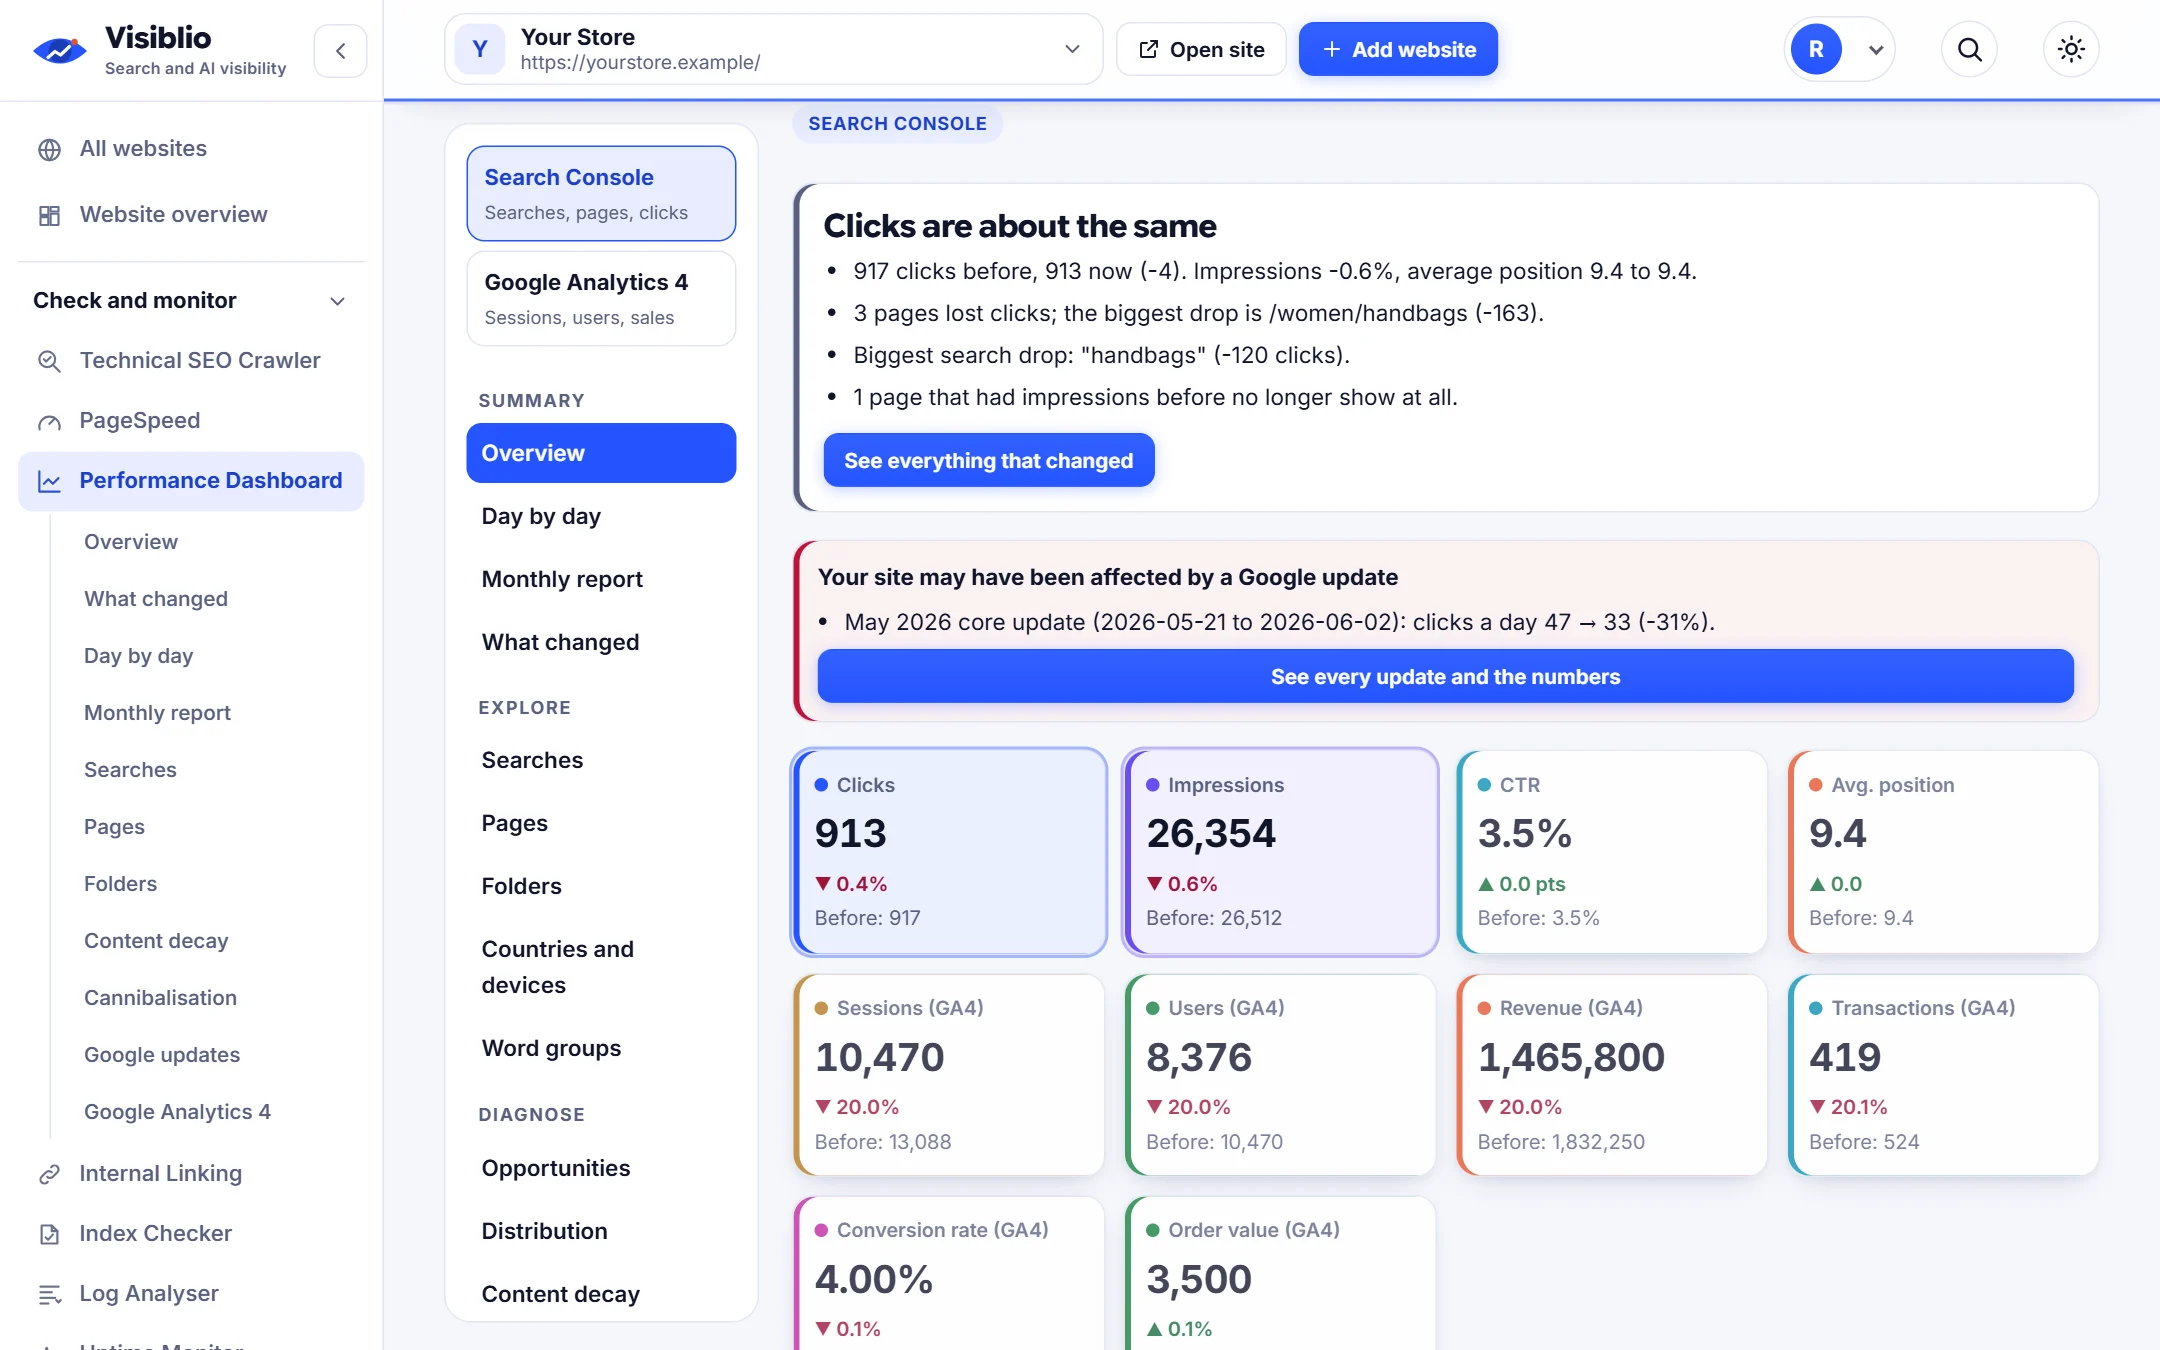Viewport: 2160px width, 1350px height.
Task: Click the Open site button
Action: point(1201,49)
